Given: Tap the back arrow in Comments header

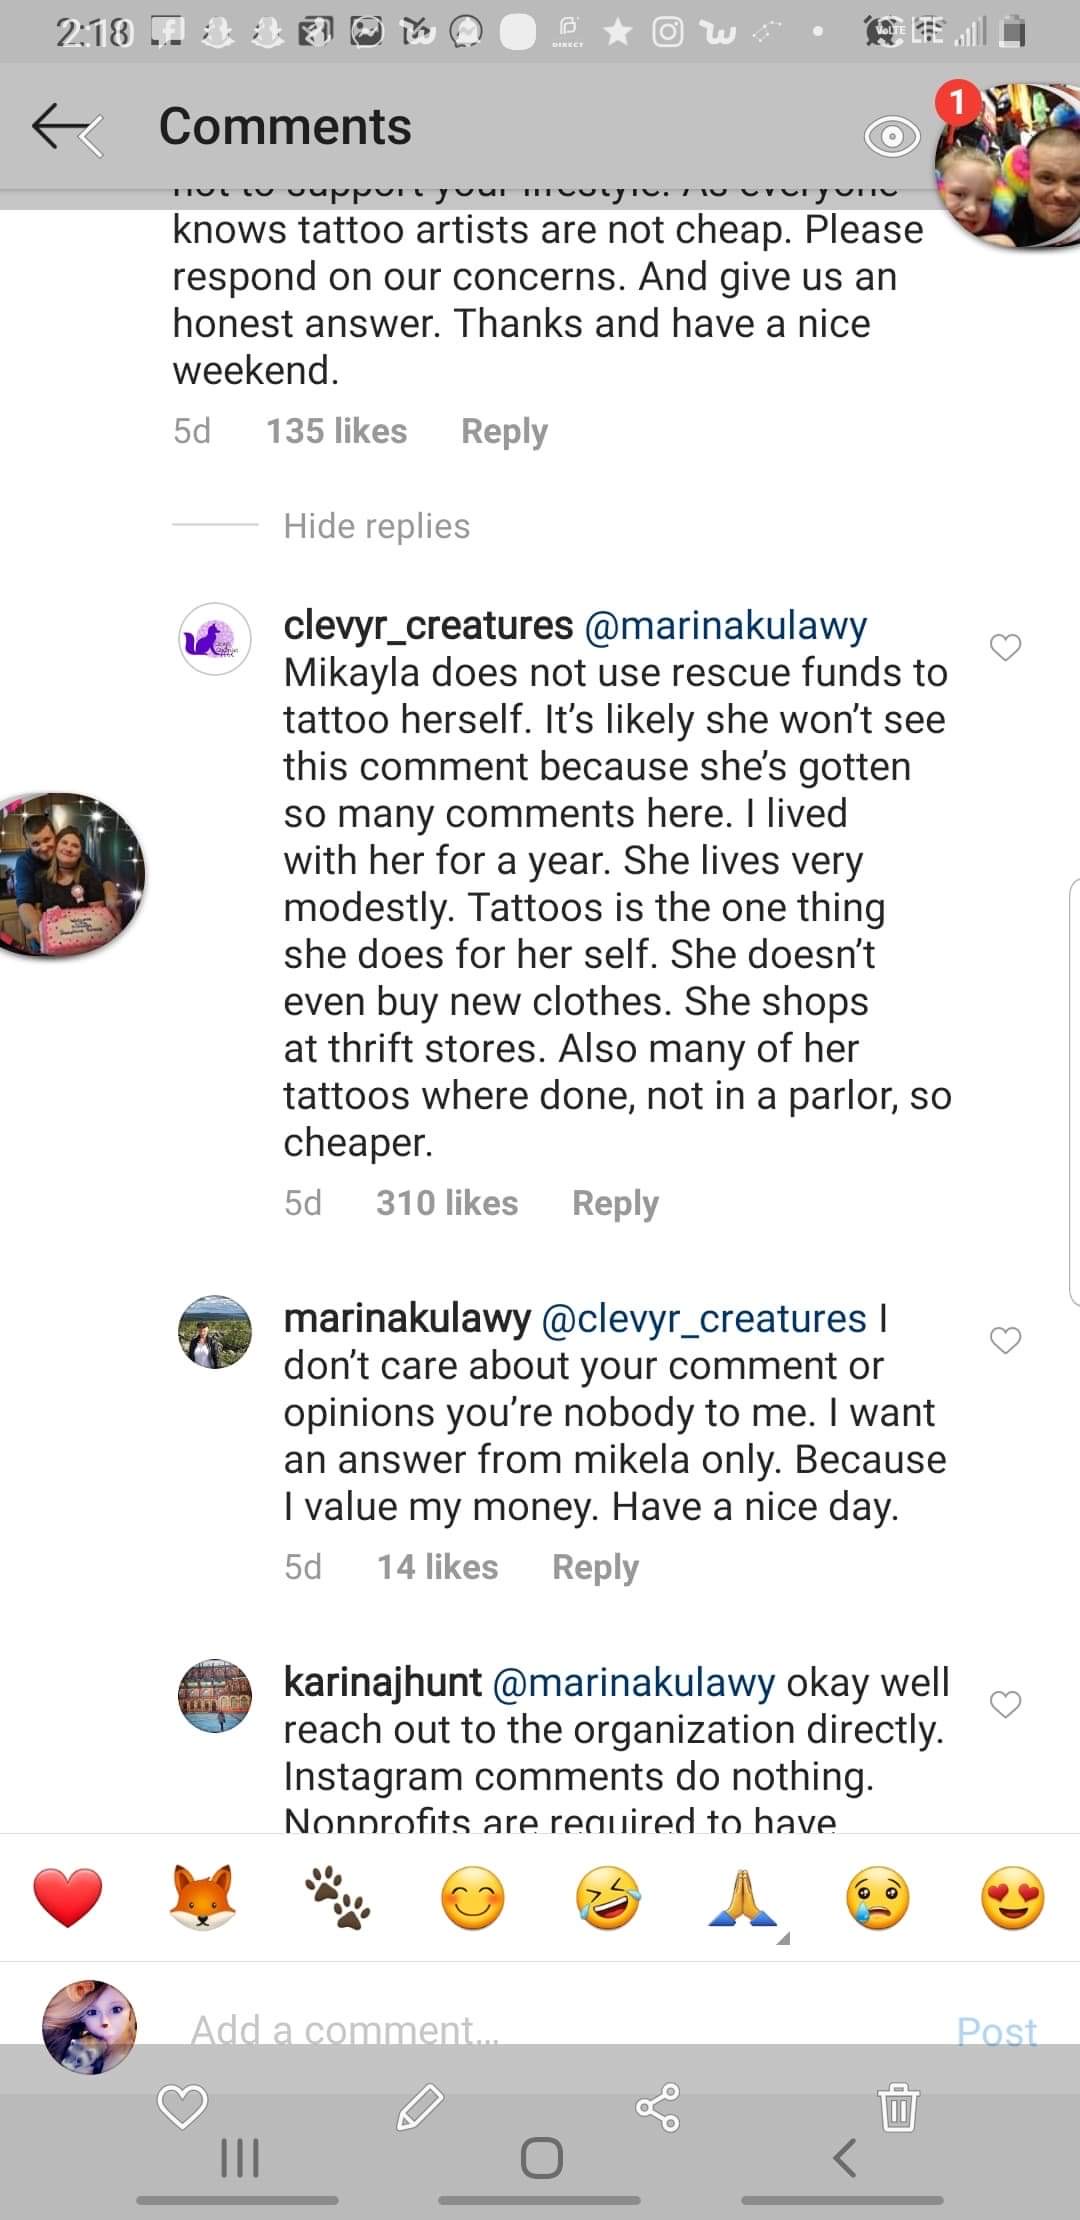Looking at the screenshot, I should (x=66, y=129).
